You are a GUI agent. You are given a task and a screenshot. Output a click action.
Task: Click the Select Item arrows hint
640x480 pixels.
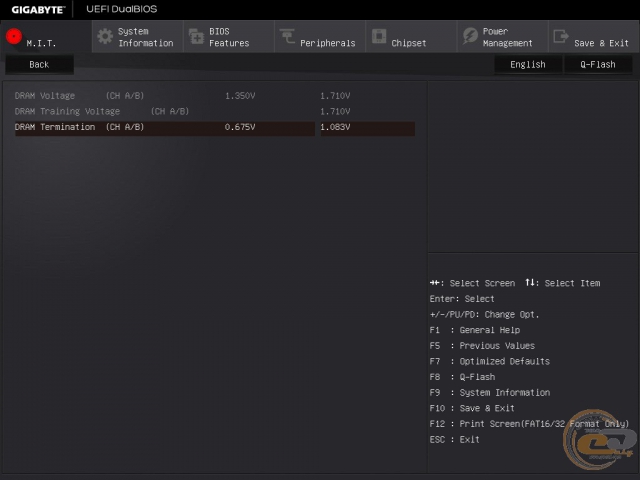(x=562, y=283)
